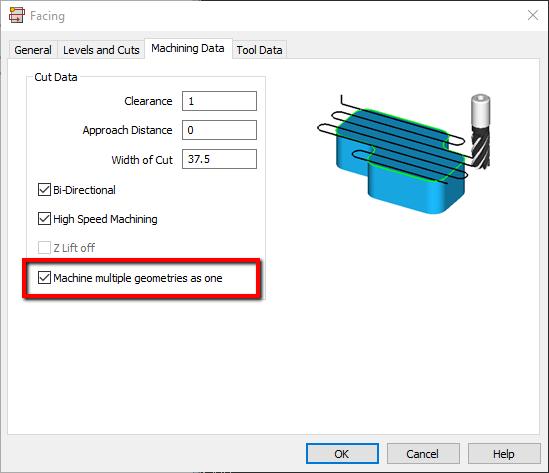The width and height of the screenshot is (549, 473).
Task: Click the Width of Cut label
Action: [x=142, y=160]
